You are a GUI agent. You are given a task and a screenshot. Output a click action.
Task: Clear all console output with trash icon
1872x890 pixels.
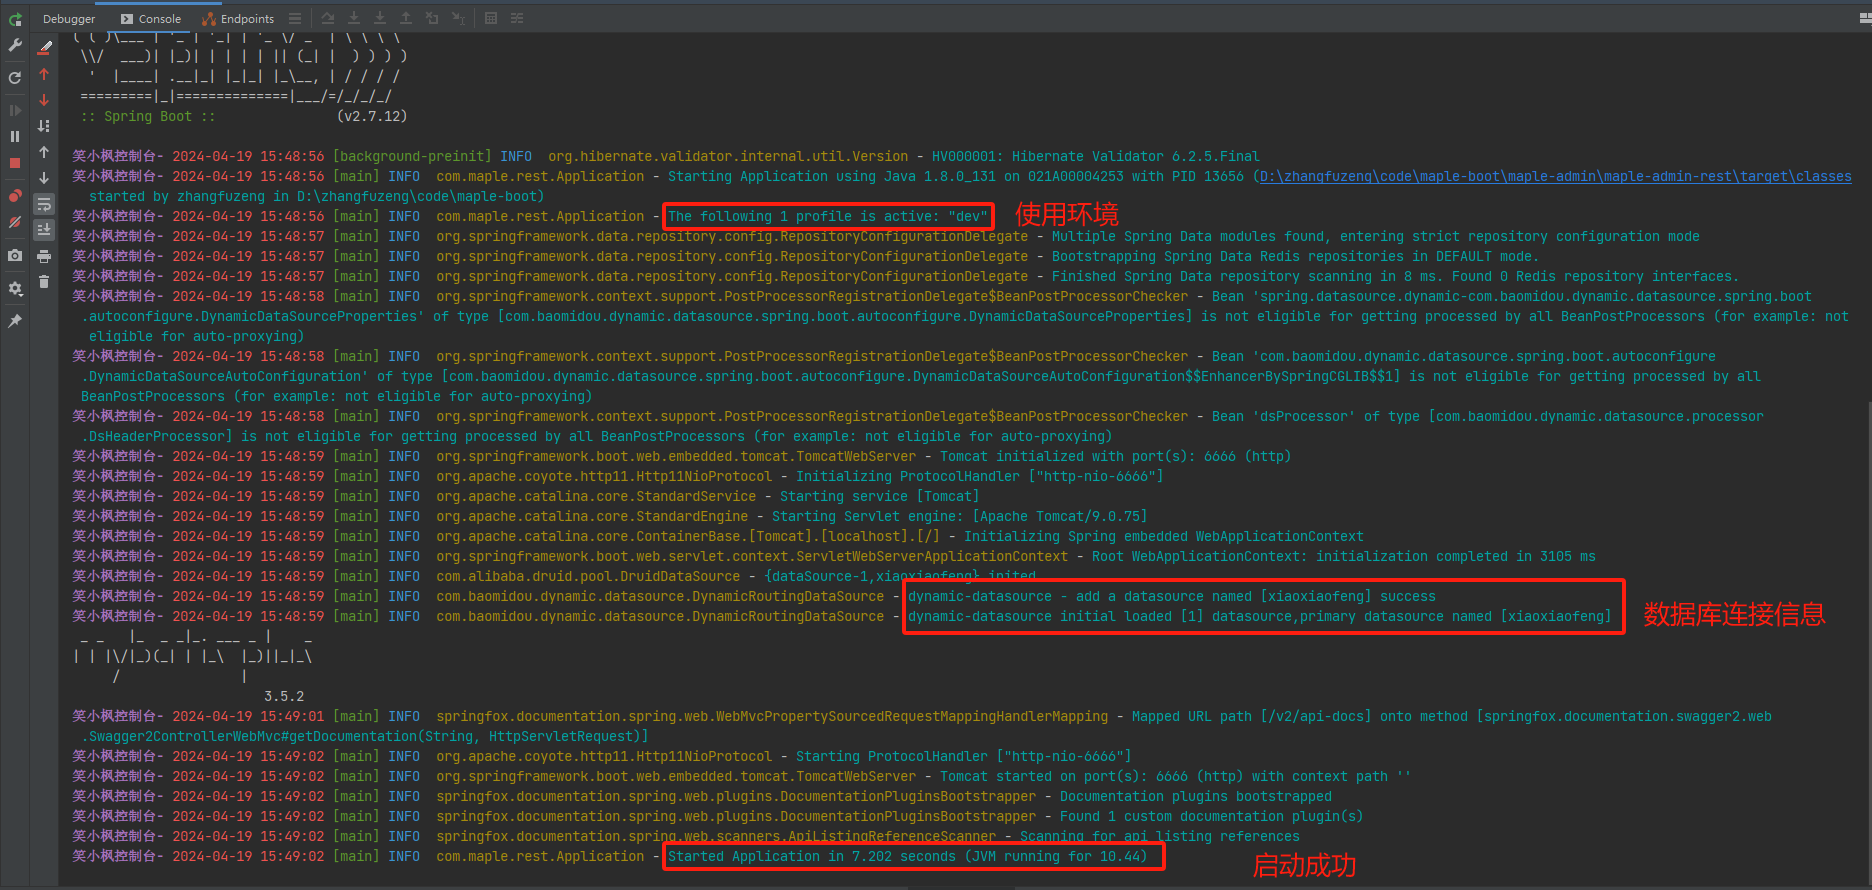pyautogui.click(x=44, y=282)
